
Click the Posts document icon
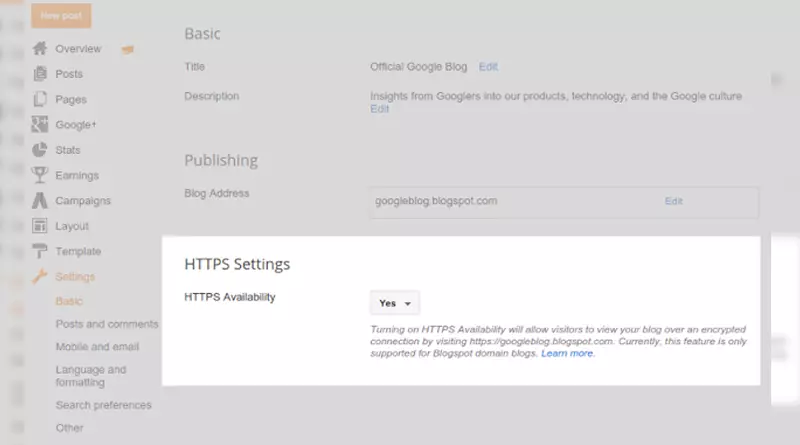pos(40,73)
